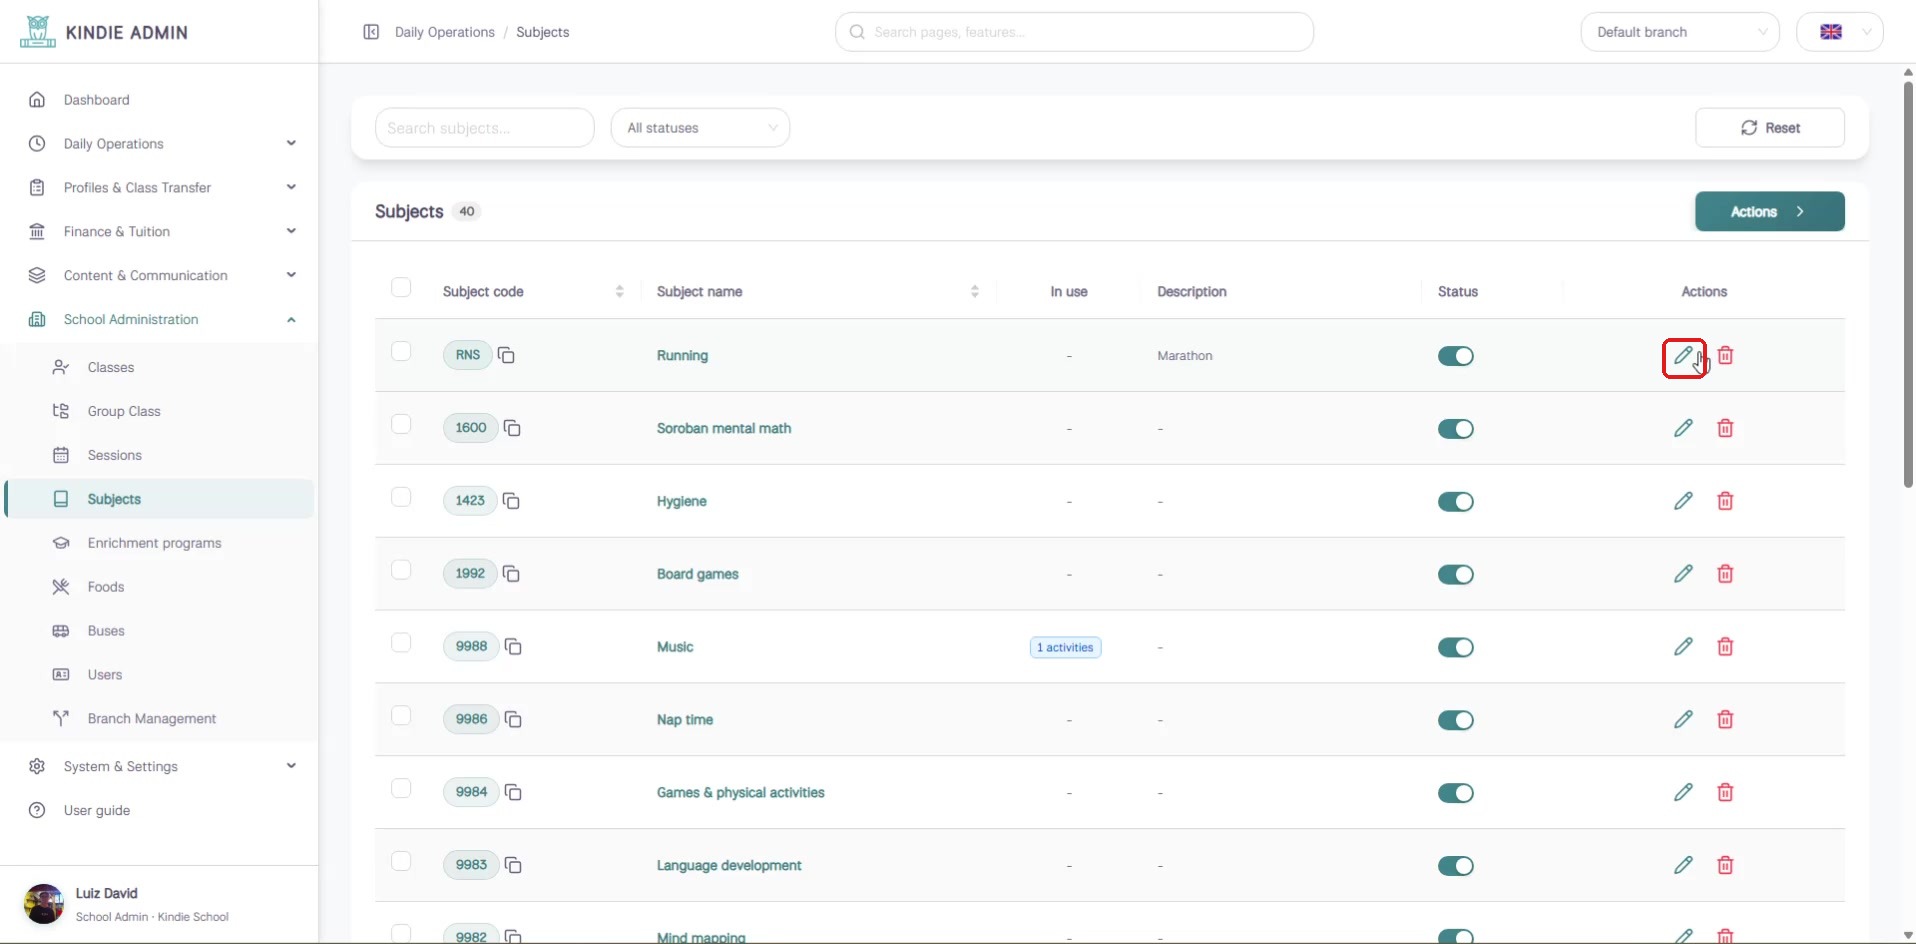Turn off the Music subject status
This screenshot has height=944, width=1916.
(1455, 647)
